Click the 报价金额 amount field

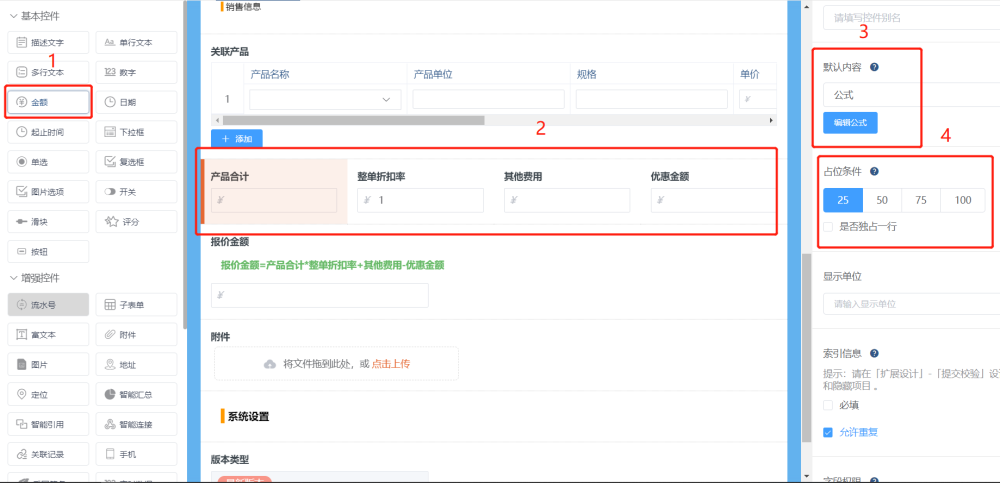[x=320, y=295]
